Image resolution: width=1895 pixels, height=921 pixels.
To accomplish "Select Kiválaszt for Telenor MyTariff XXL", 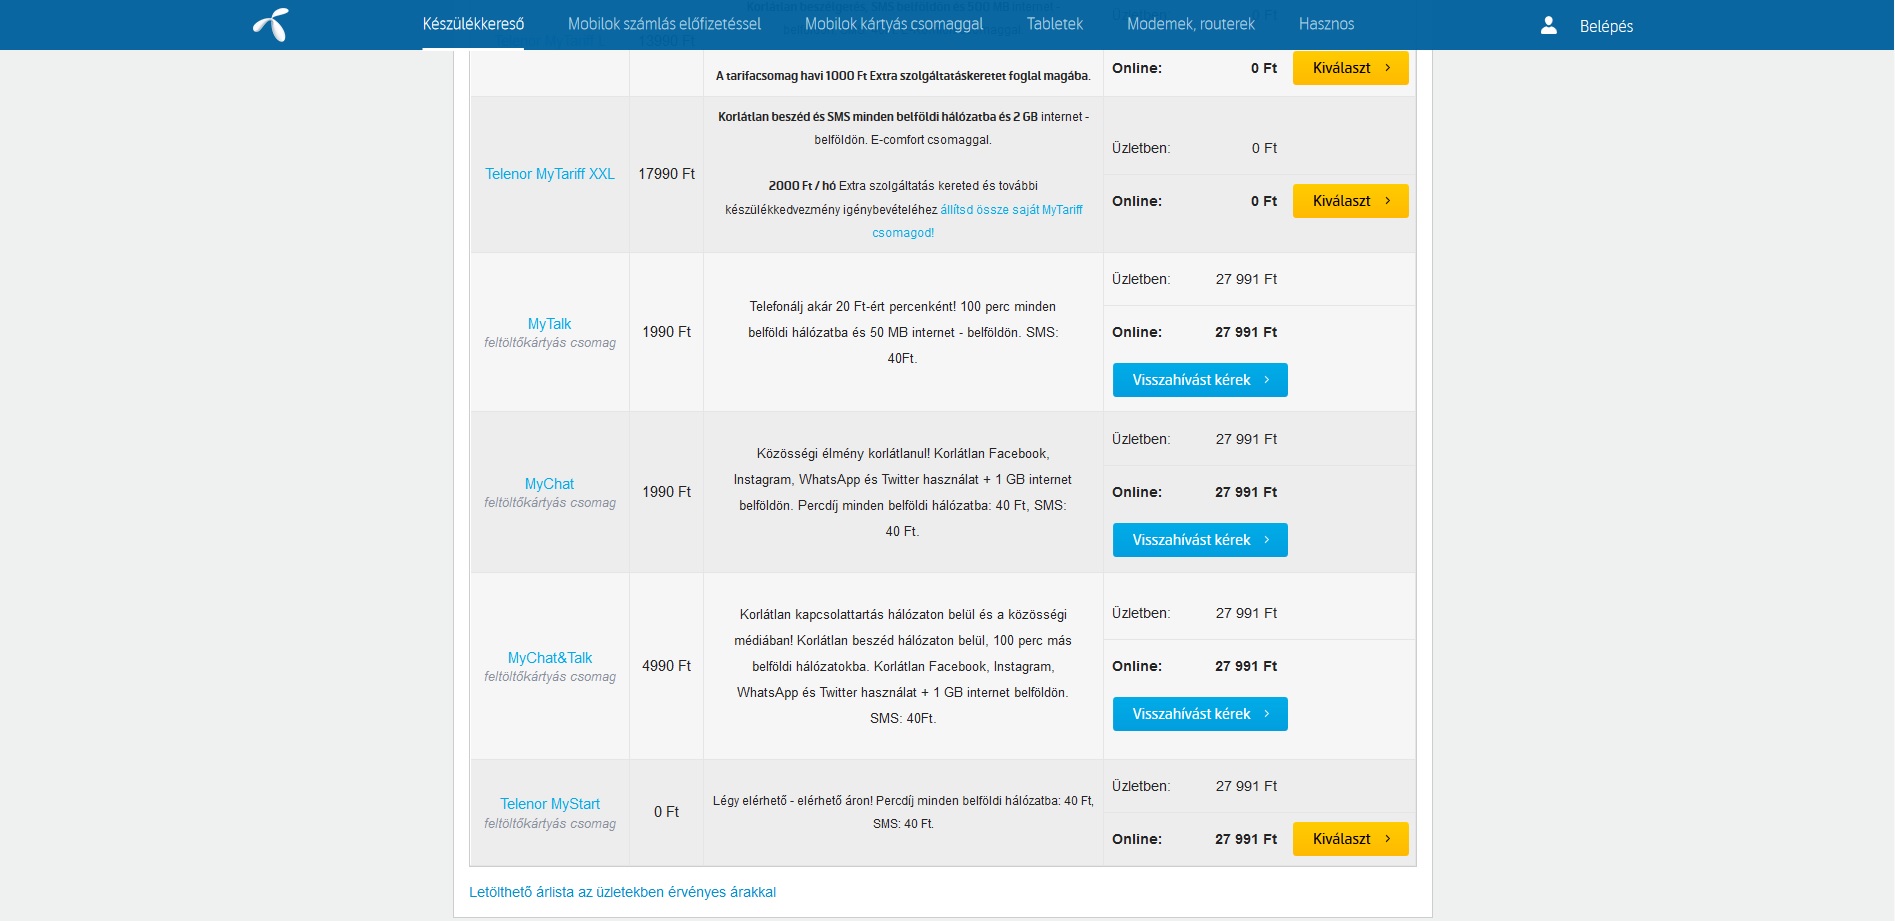I will coord(1350,201).
